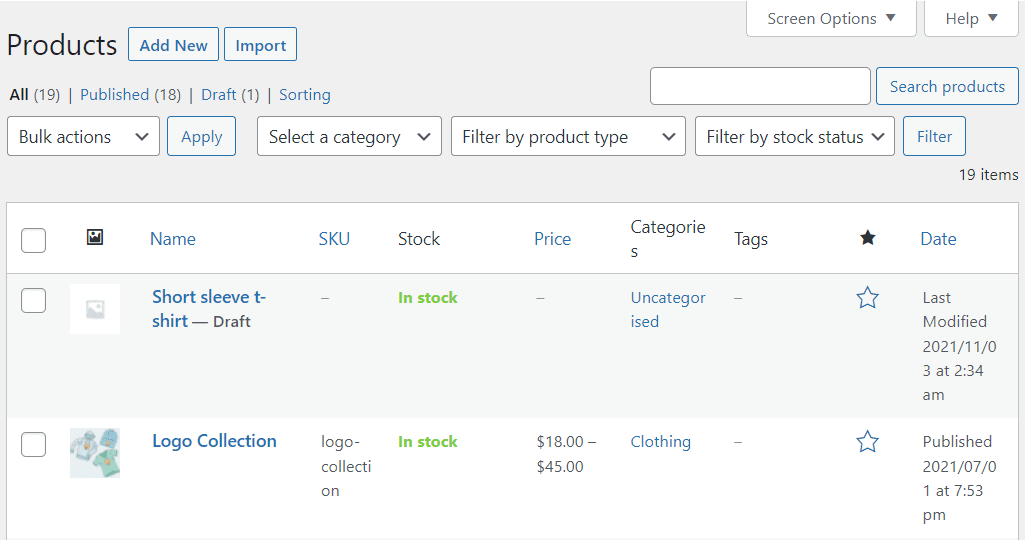Check the Short sleeve t-shirt row checkbox
Image resolution: width=1025 pixels, height=540 pixels.
(x=33, y=301)
